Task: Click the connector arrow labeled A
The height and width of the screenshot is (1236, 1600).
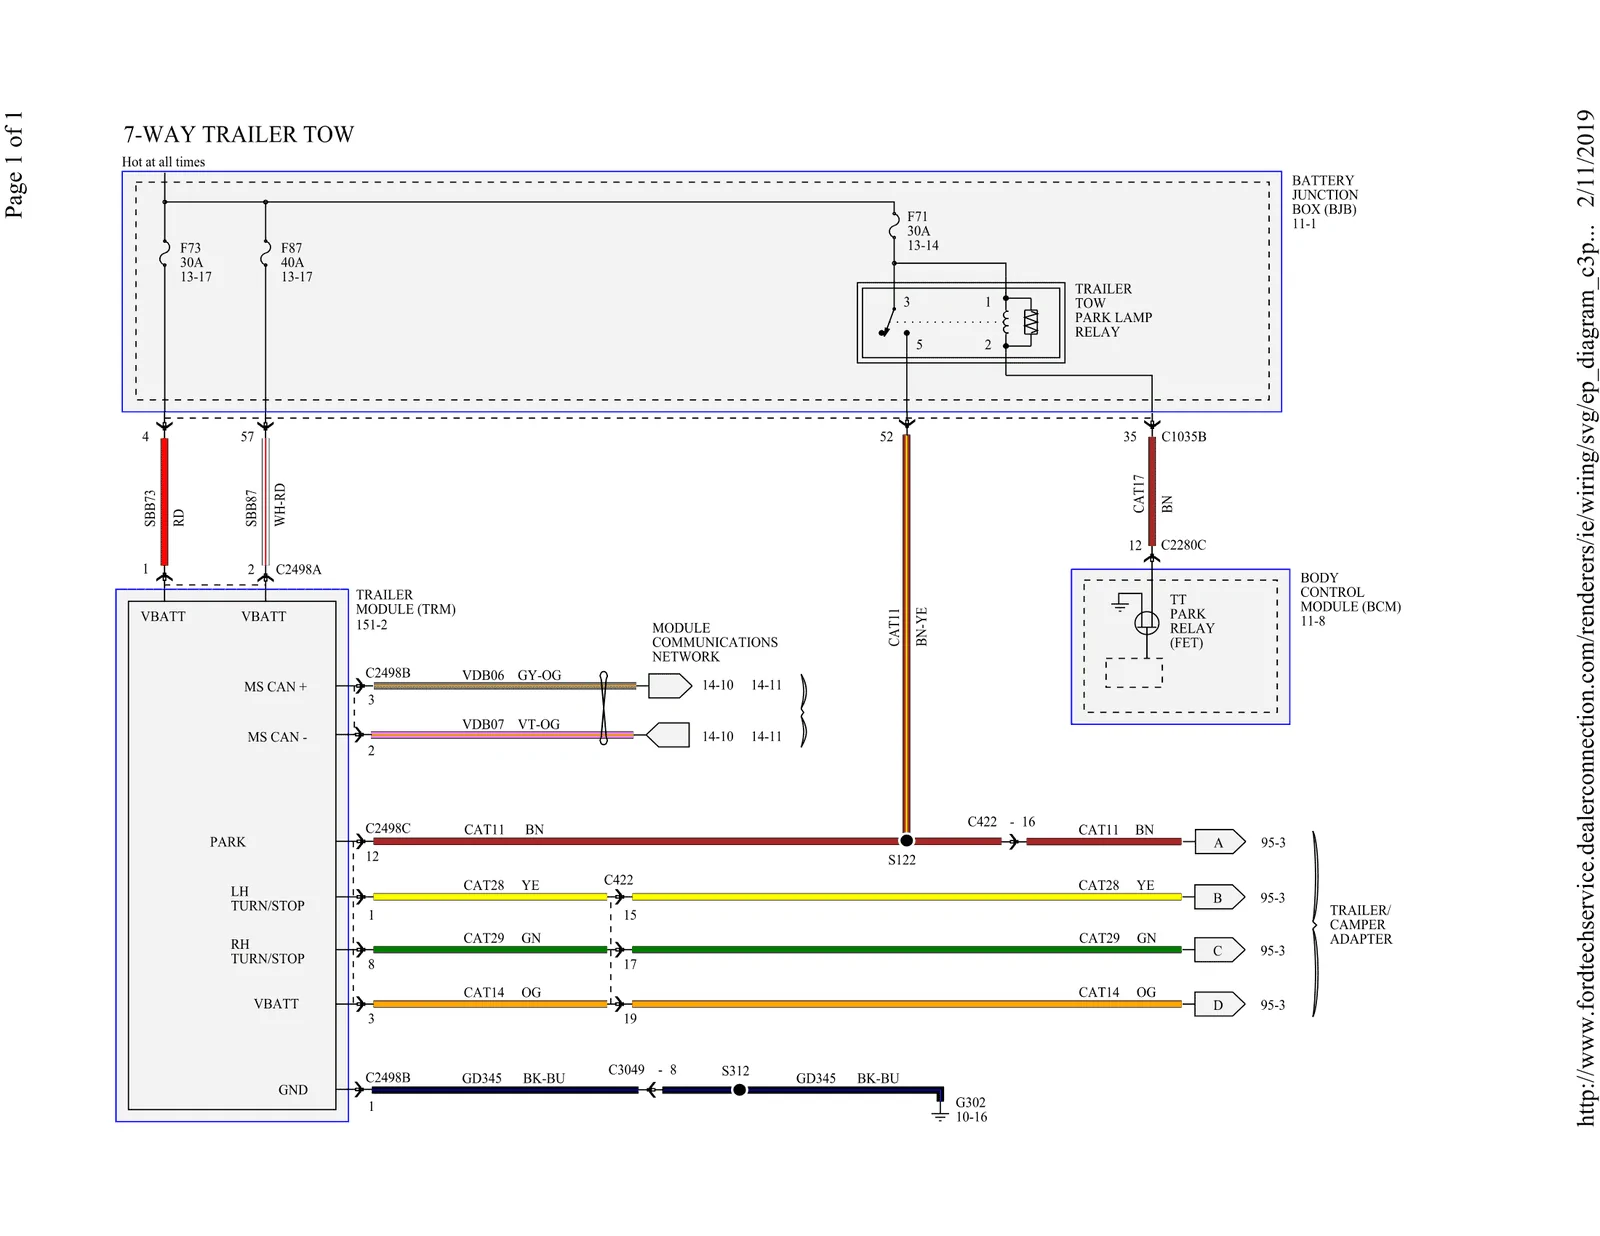Action: [1219, 842]
